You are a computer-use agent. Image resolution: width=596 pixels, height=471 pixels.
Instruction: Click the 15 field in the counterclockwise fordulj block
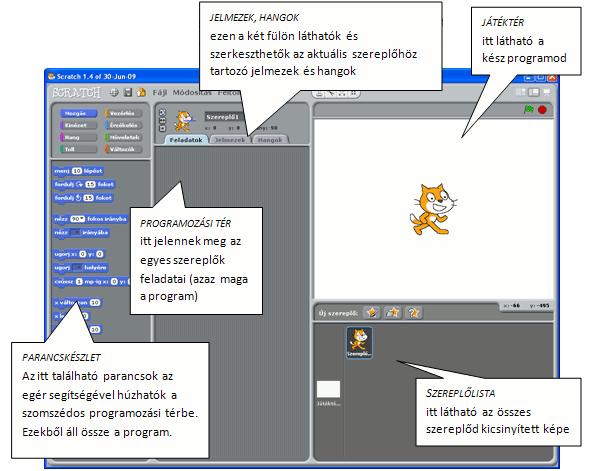(x=89, y=198)
